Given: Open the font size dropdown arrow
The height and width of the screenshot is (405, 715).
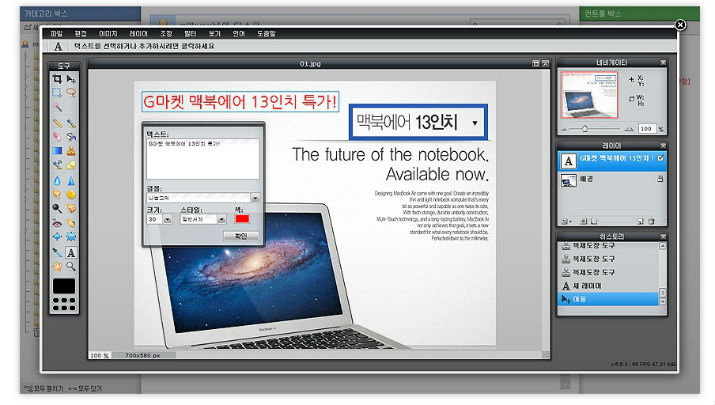Looking at the screenshot, I should pyautogui.click(x=167, y=220).
